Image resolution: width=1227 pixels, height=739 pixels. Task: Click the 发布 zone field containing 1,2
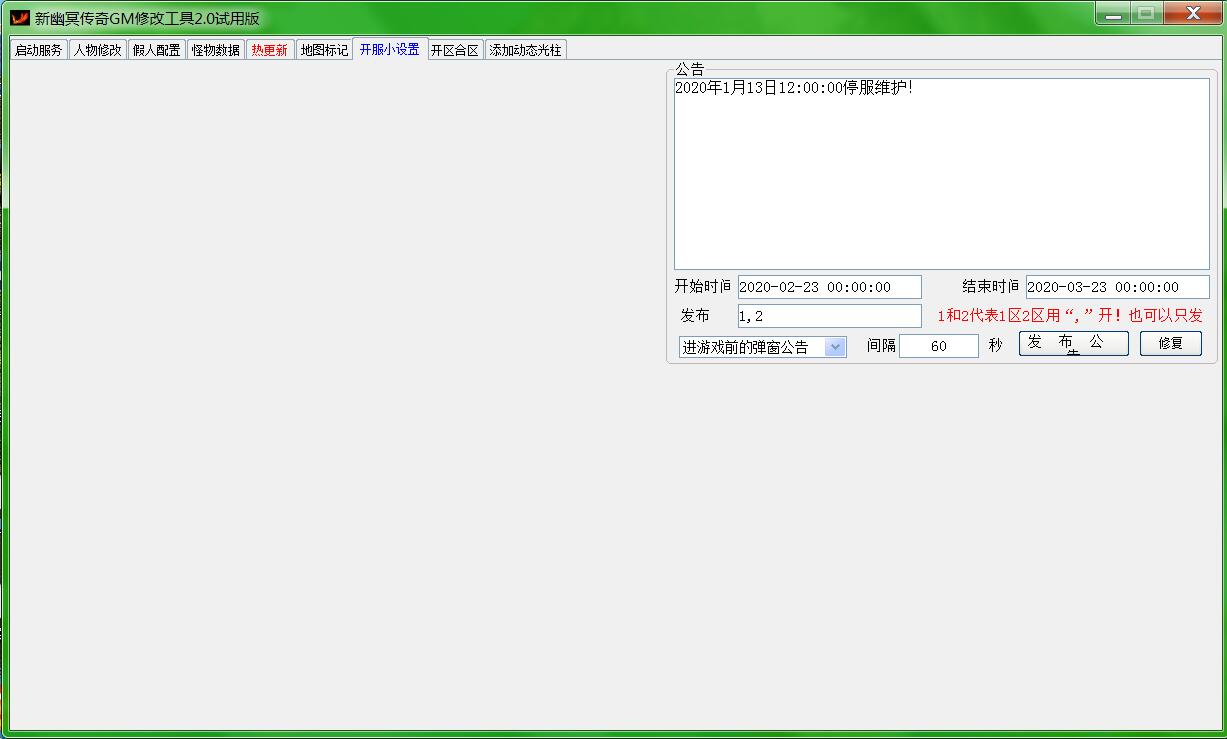coord(829,316)
